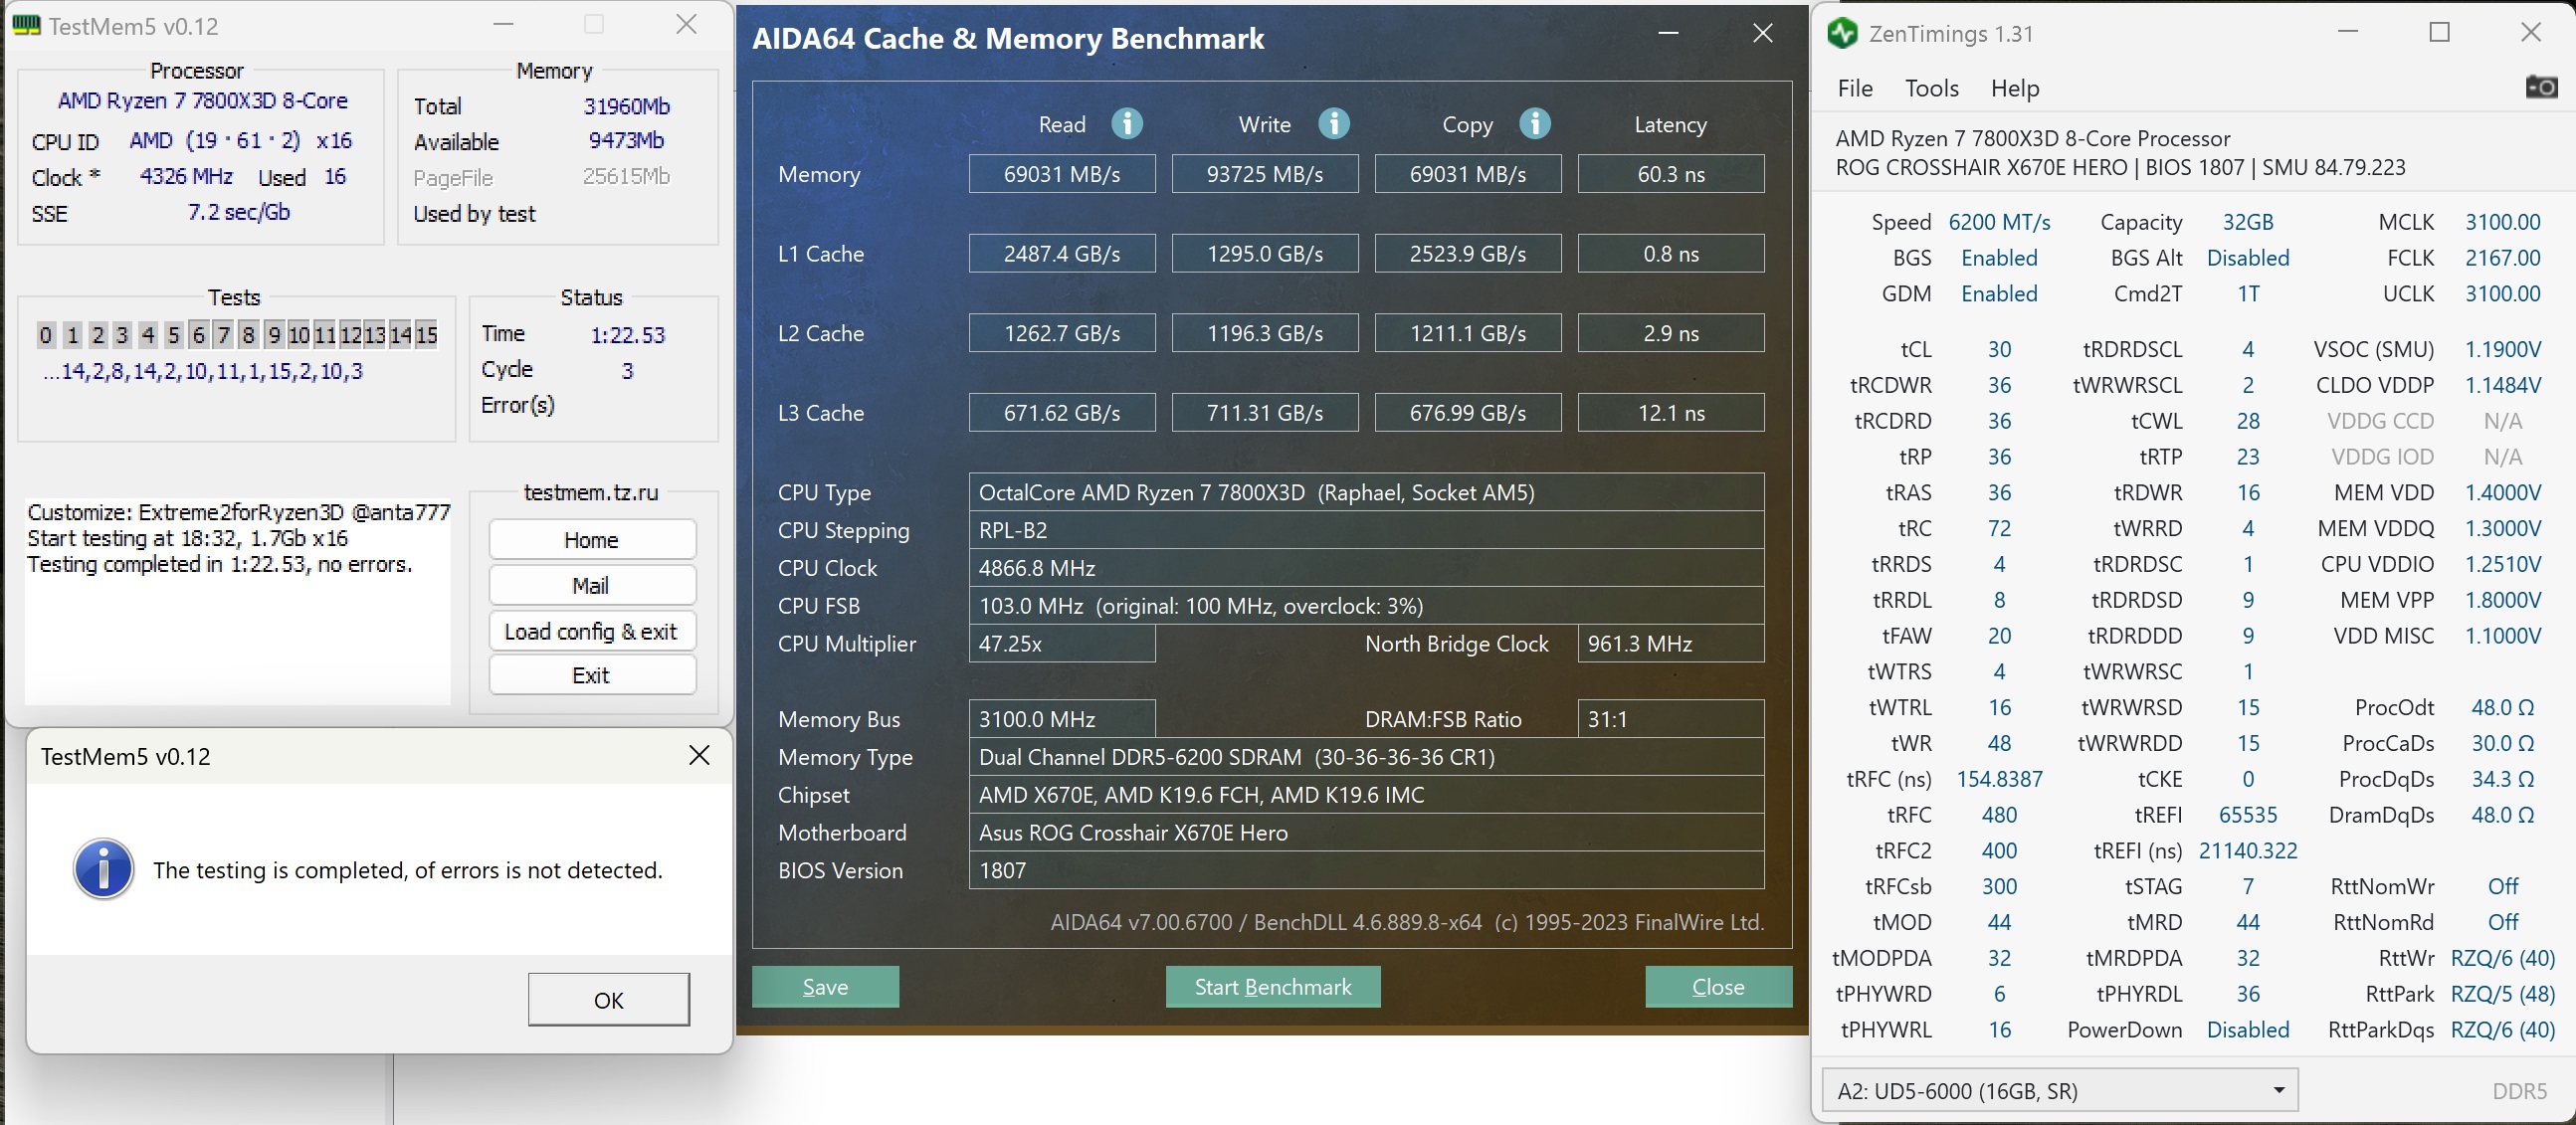Click Load config & exit button

tap(591, 632)
